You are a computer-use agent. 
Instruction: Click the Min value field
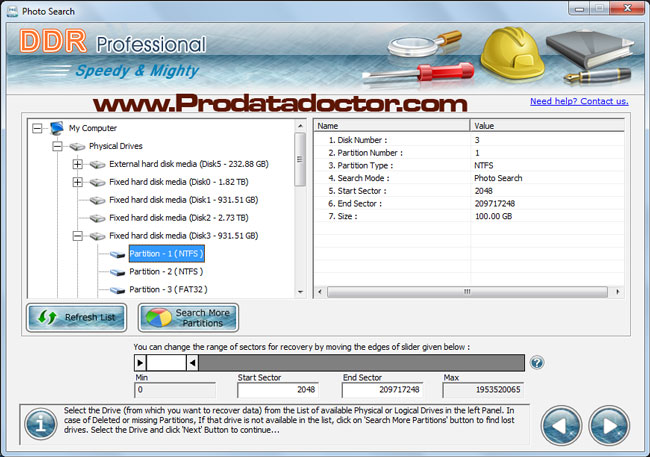[x=175, y=390]
